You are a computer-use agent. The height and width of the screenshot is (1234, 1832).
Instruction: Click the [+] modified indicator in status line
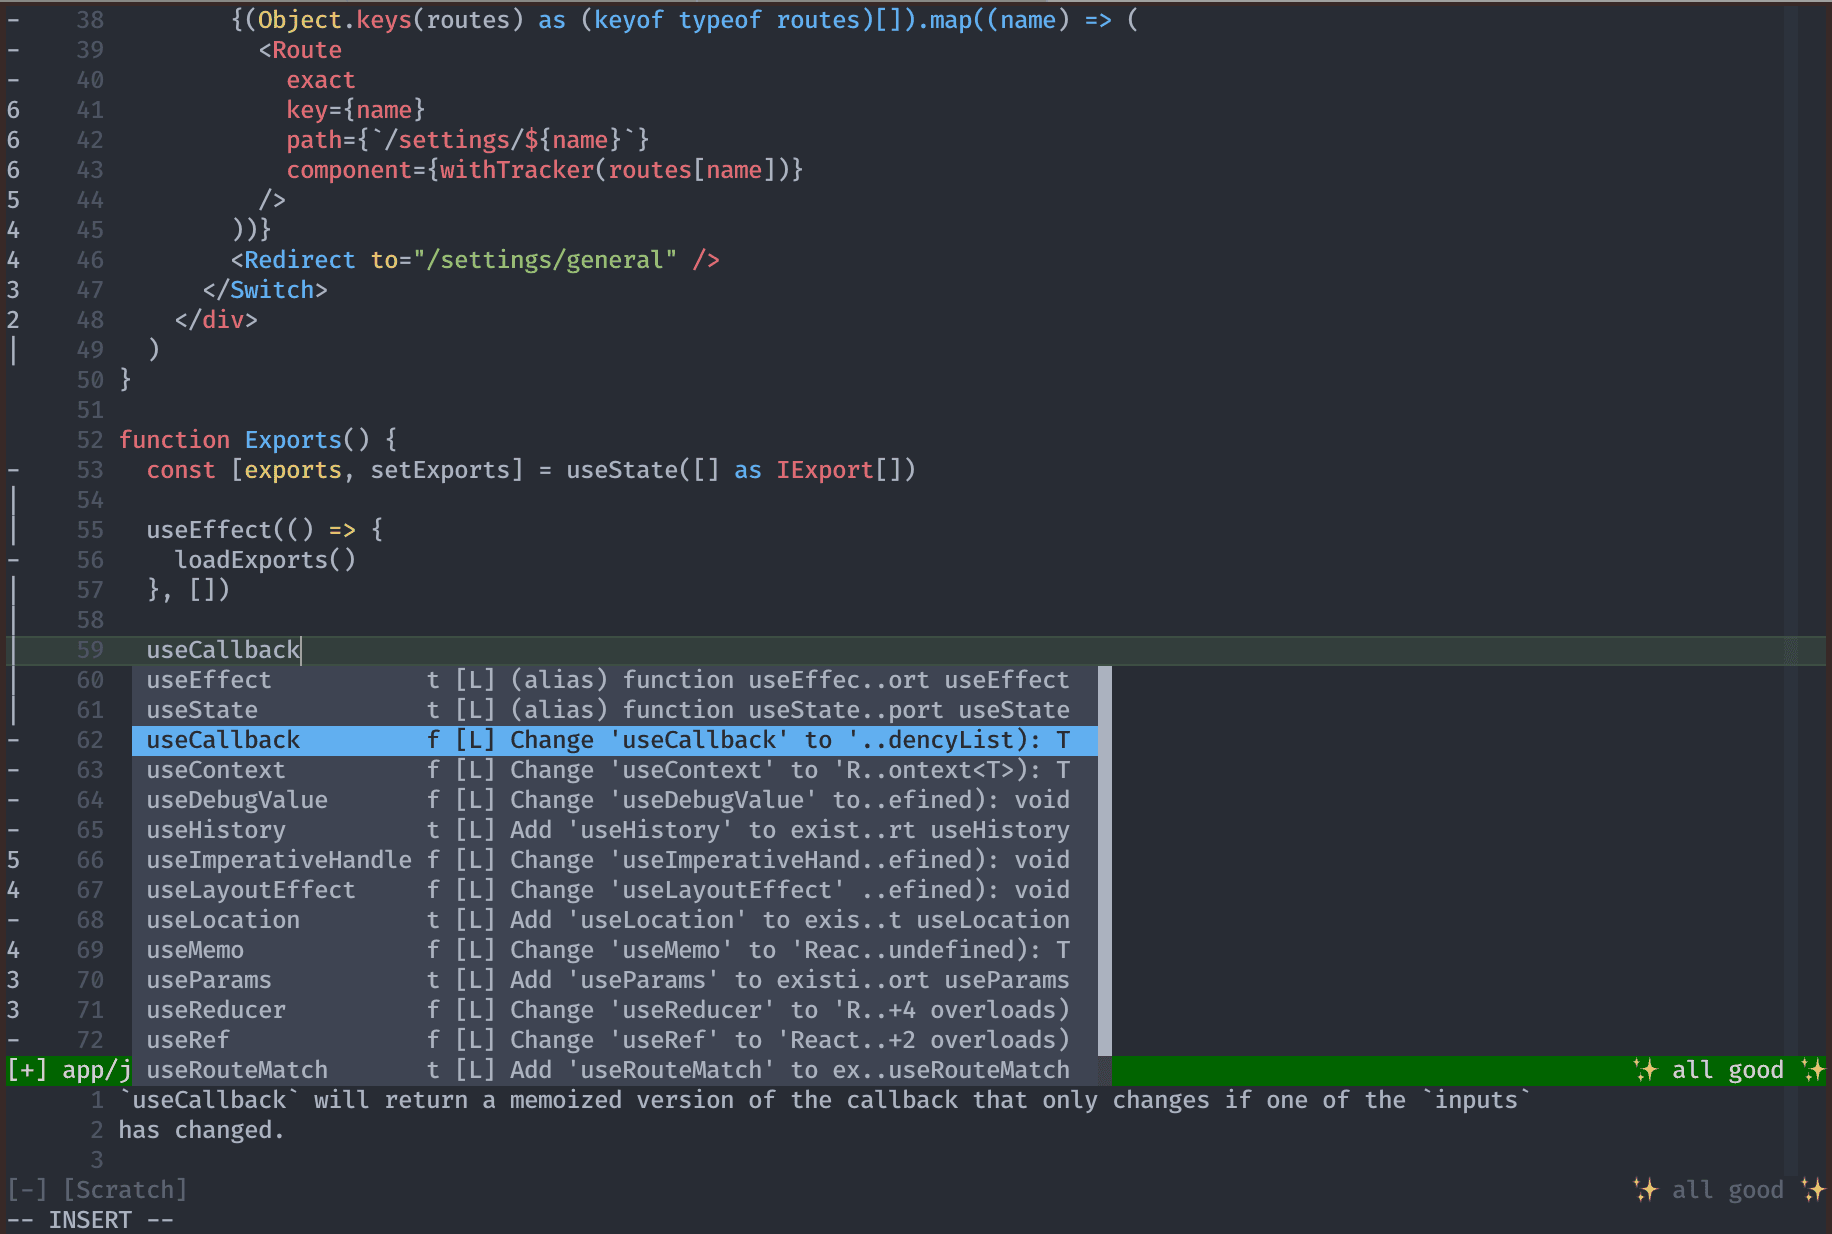point(27,1070)
